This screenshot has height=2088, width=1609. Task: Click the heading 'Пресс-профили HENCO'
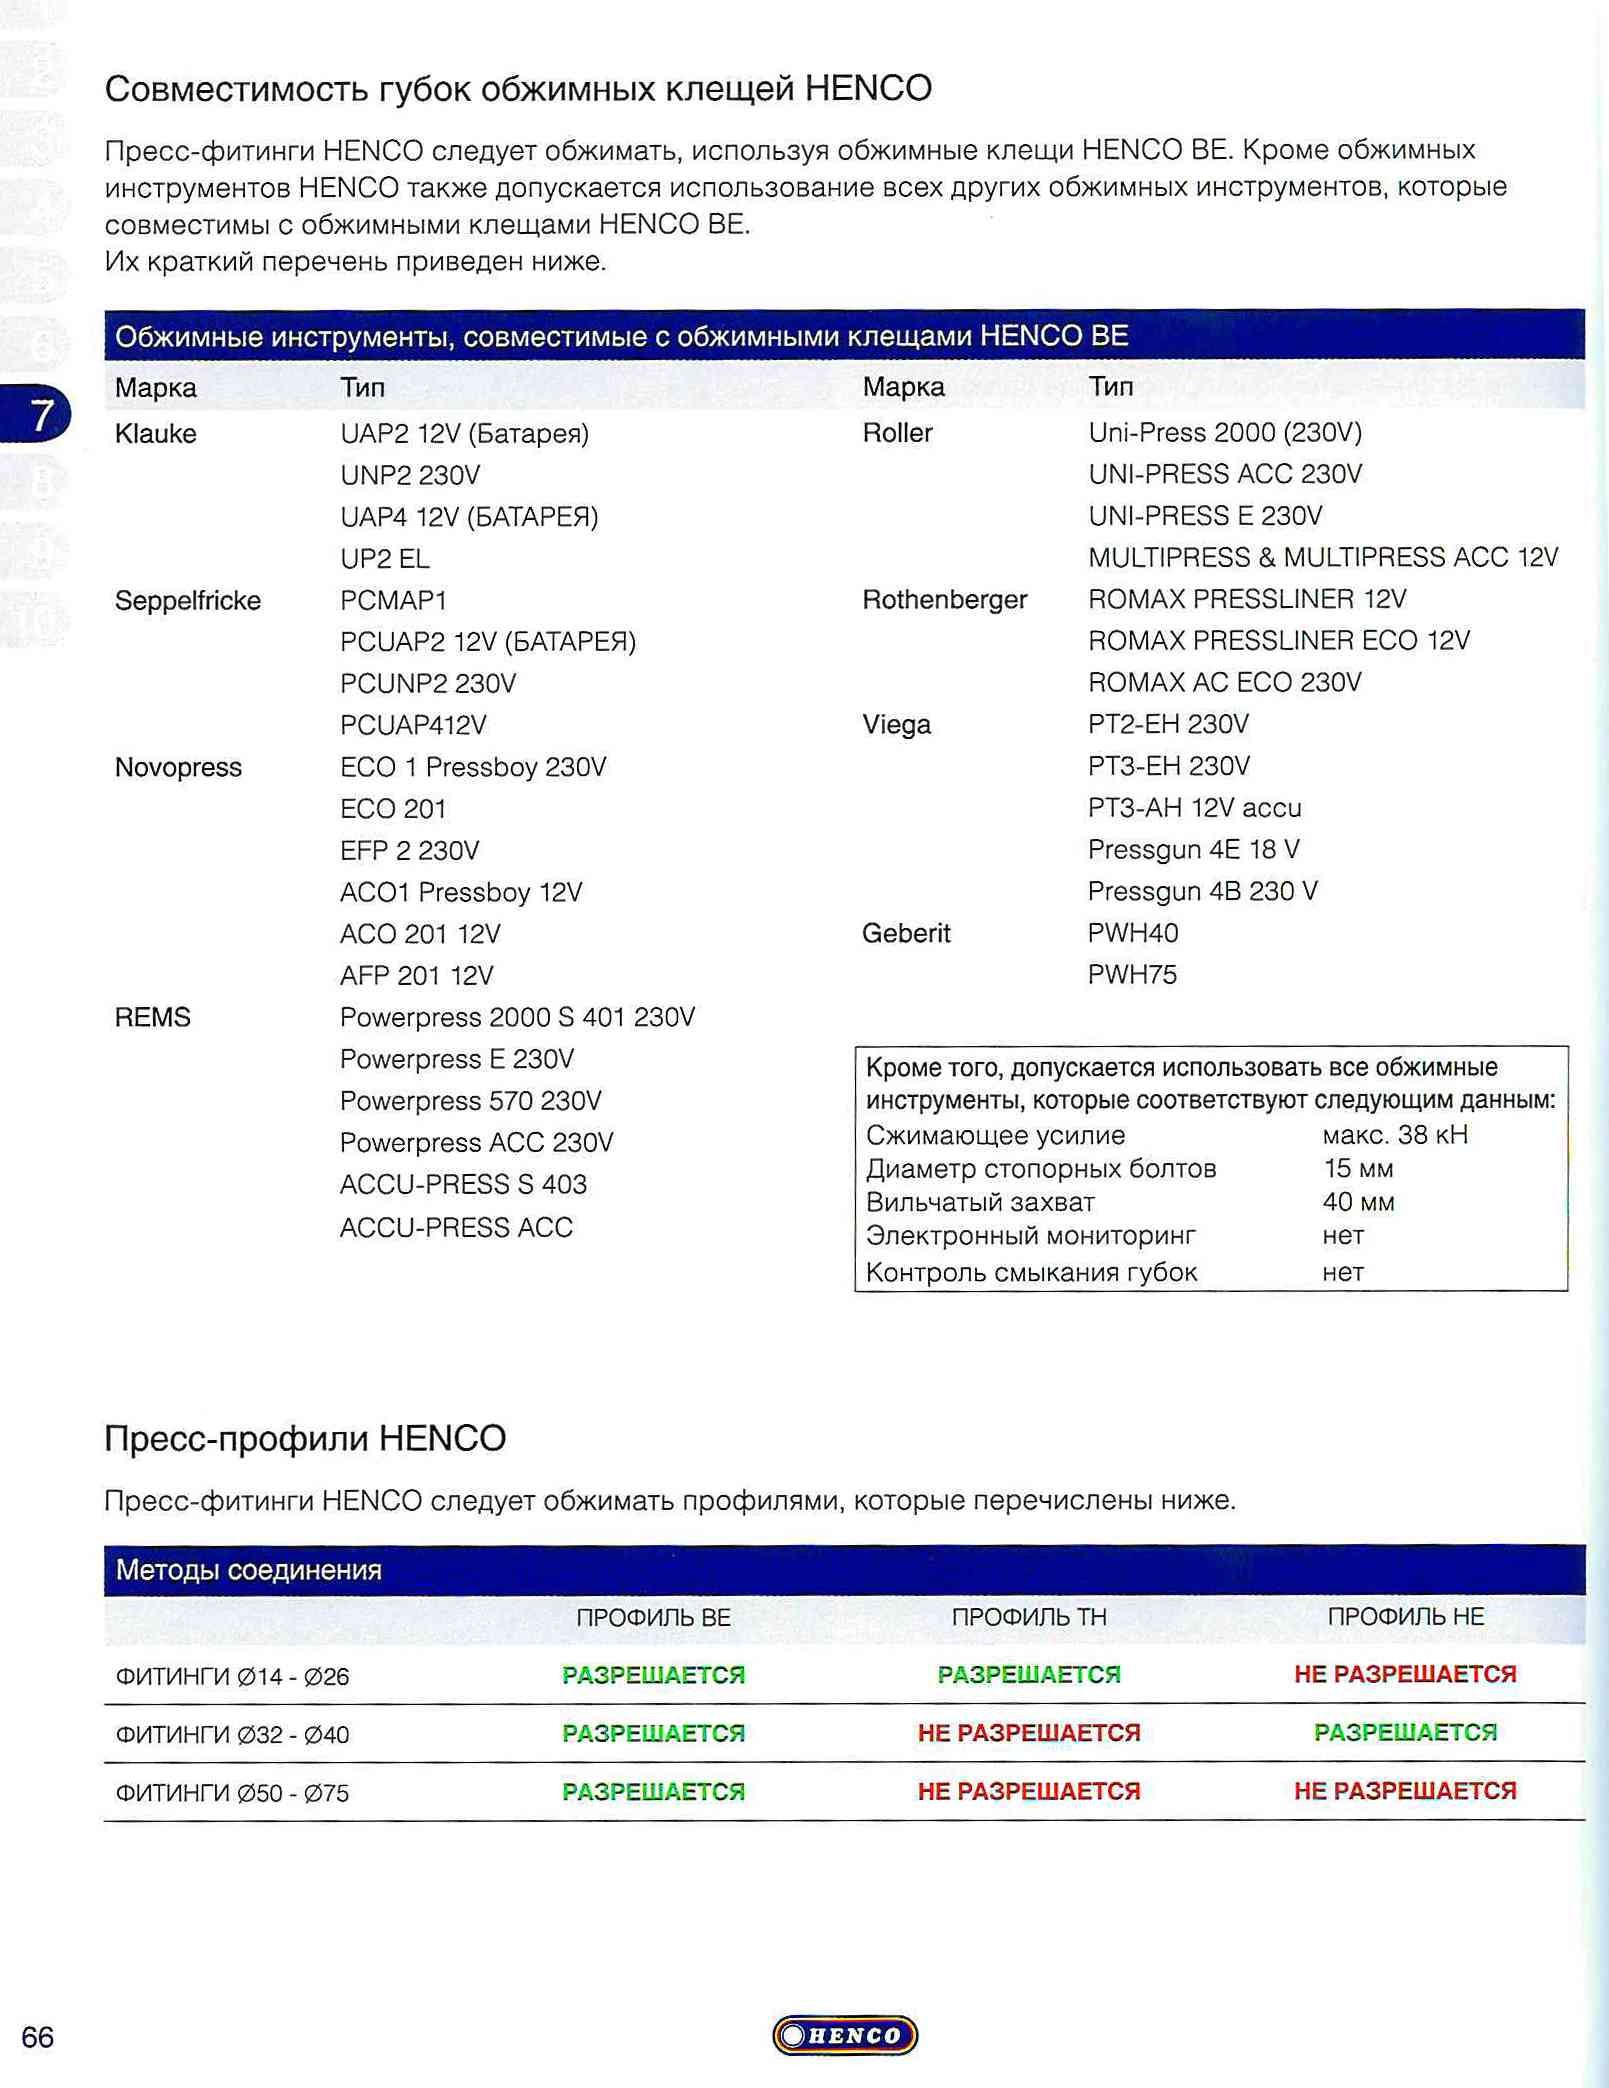[x=305, y=1438]
